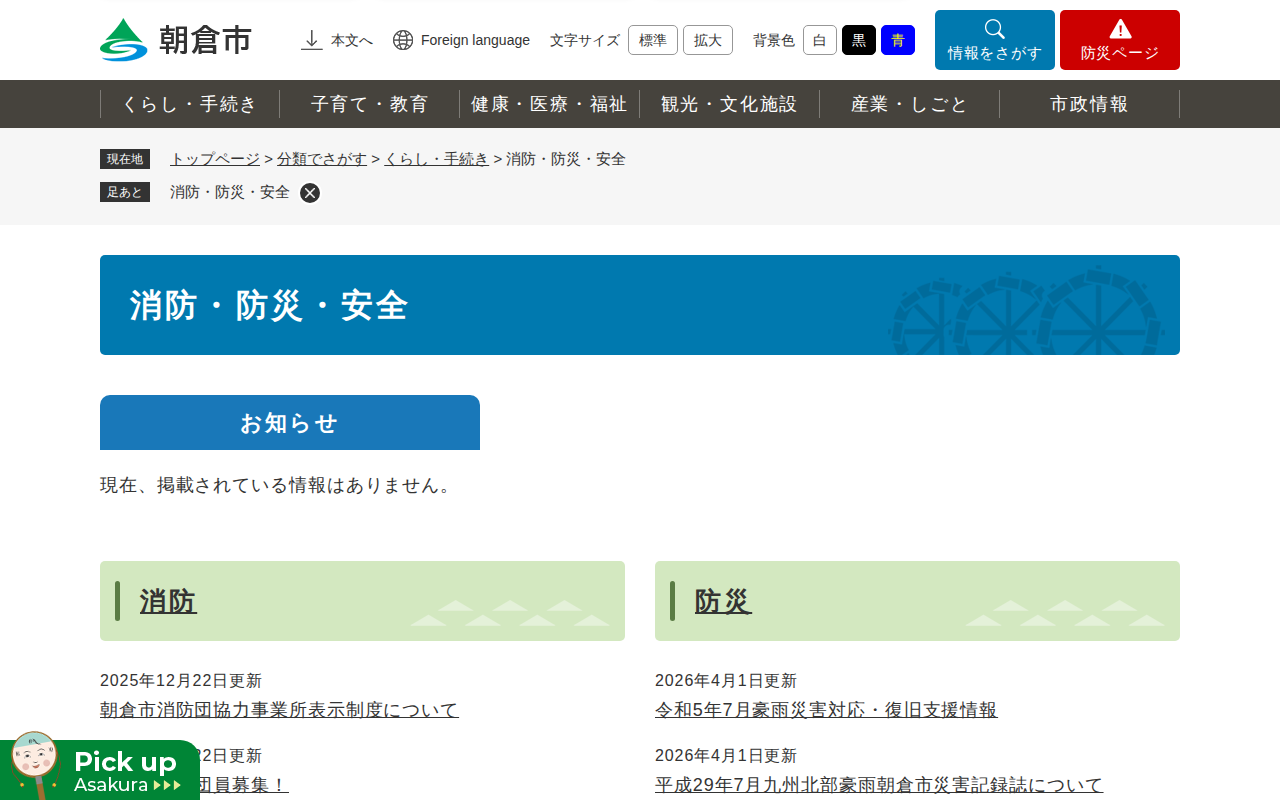Open くらし・手続き menu
Viewport: 1280px width, 800px height.
point(190,104)
